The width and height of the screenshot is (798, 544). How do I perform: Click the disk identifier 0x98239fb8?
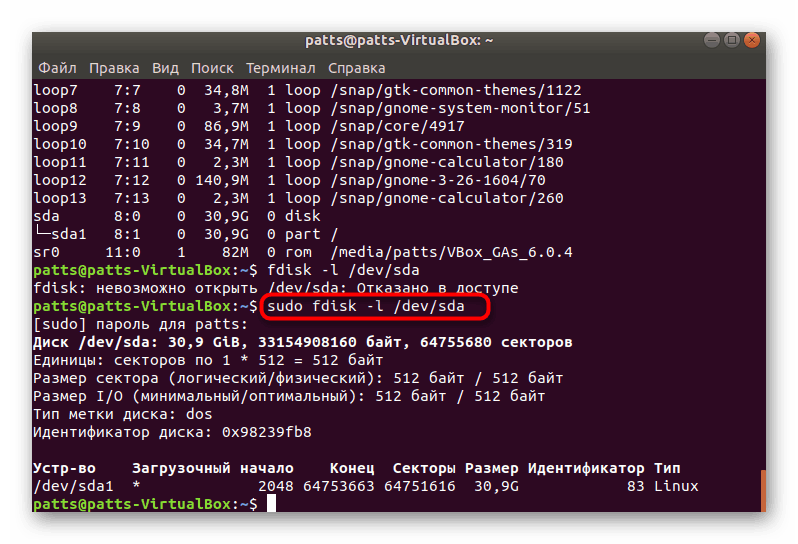[x=266, y=432]
